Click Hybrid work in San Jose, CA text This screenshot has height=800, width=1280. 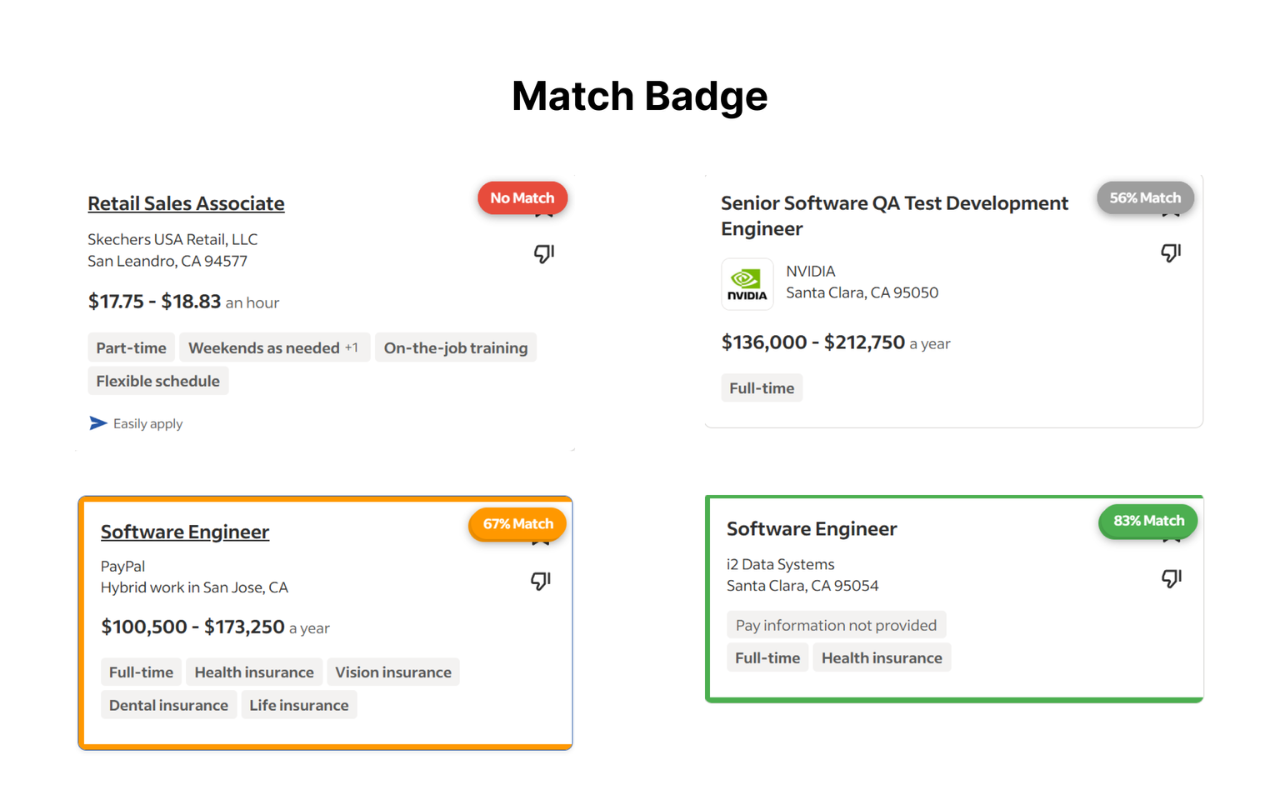pos(194,588)
